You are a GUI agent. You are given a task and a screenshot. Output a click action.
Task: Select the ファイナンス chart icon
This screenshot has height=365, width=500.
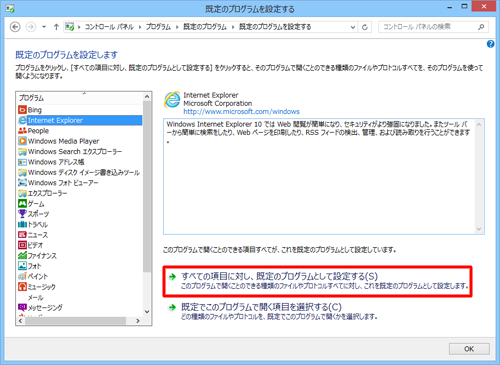pos(22,255)
